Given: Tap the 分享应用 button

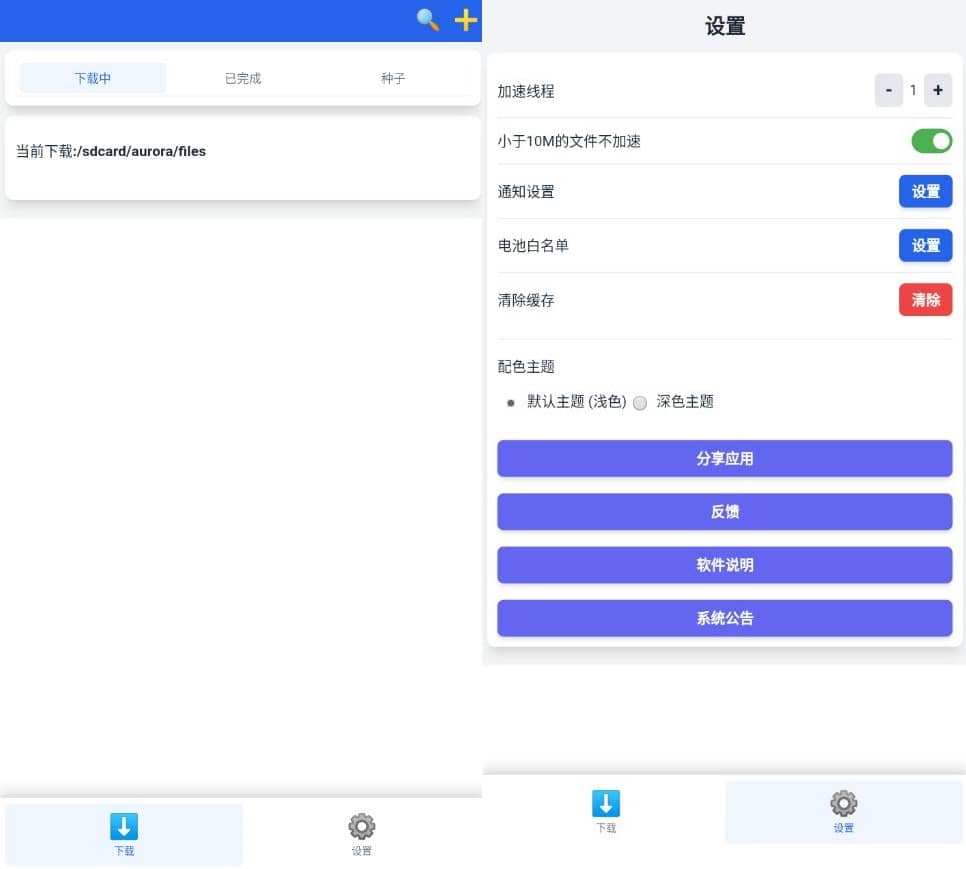Looking at the screenshot, I should pyautogui.click(x=724, y=459).
